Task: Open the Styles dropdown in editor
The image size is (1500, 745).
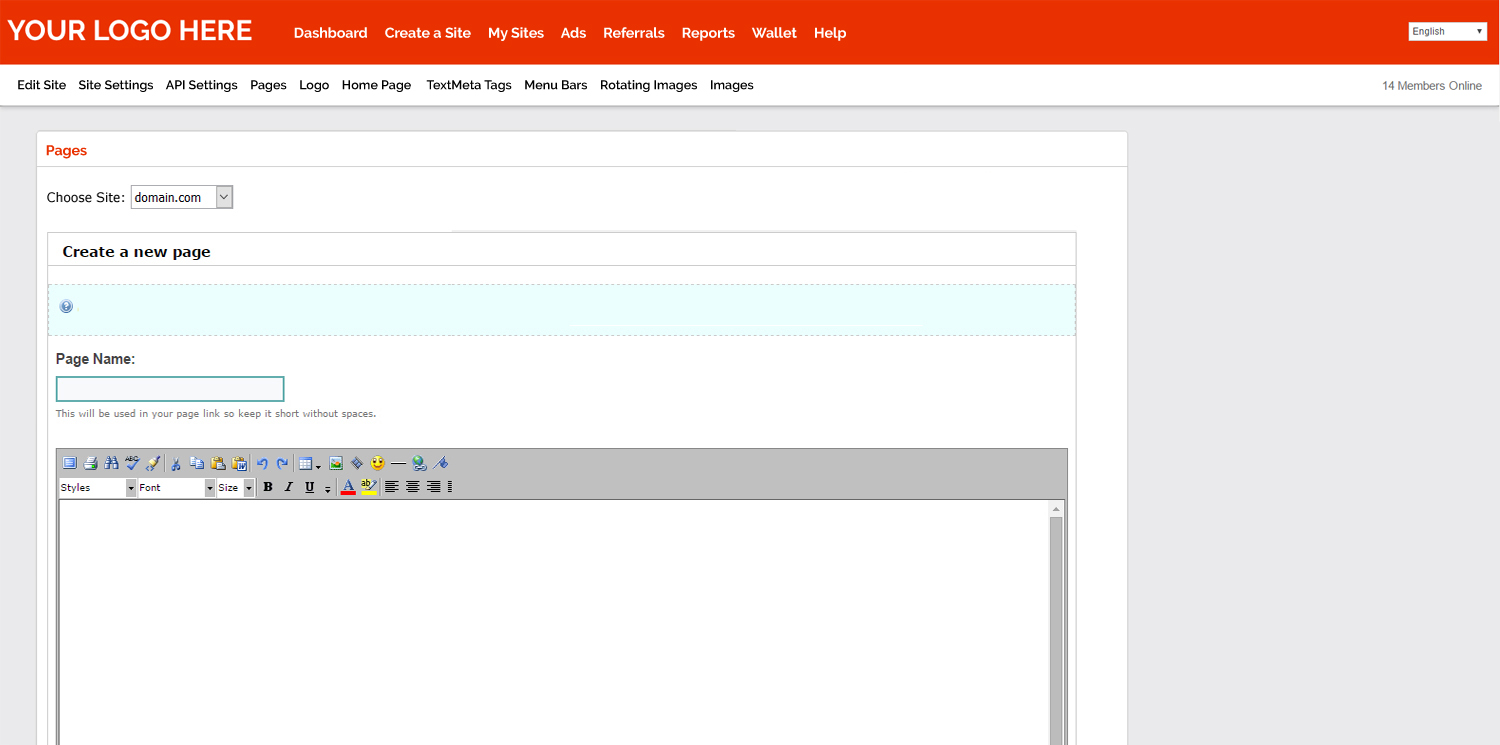Action: click(x=97, y=487)
